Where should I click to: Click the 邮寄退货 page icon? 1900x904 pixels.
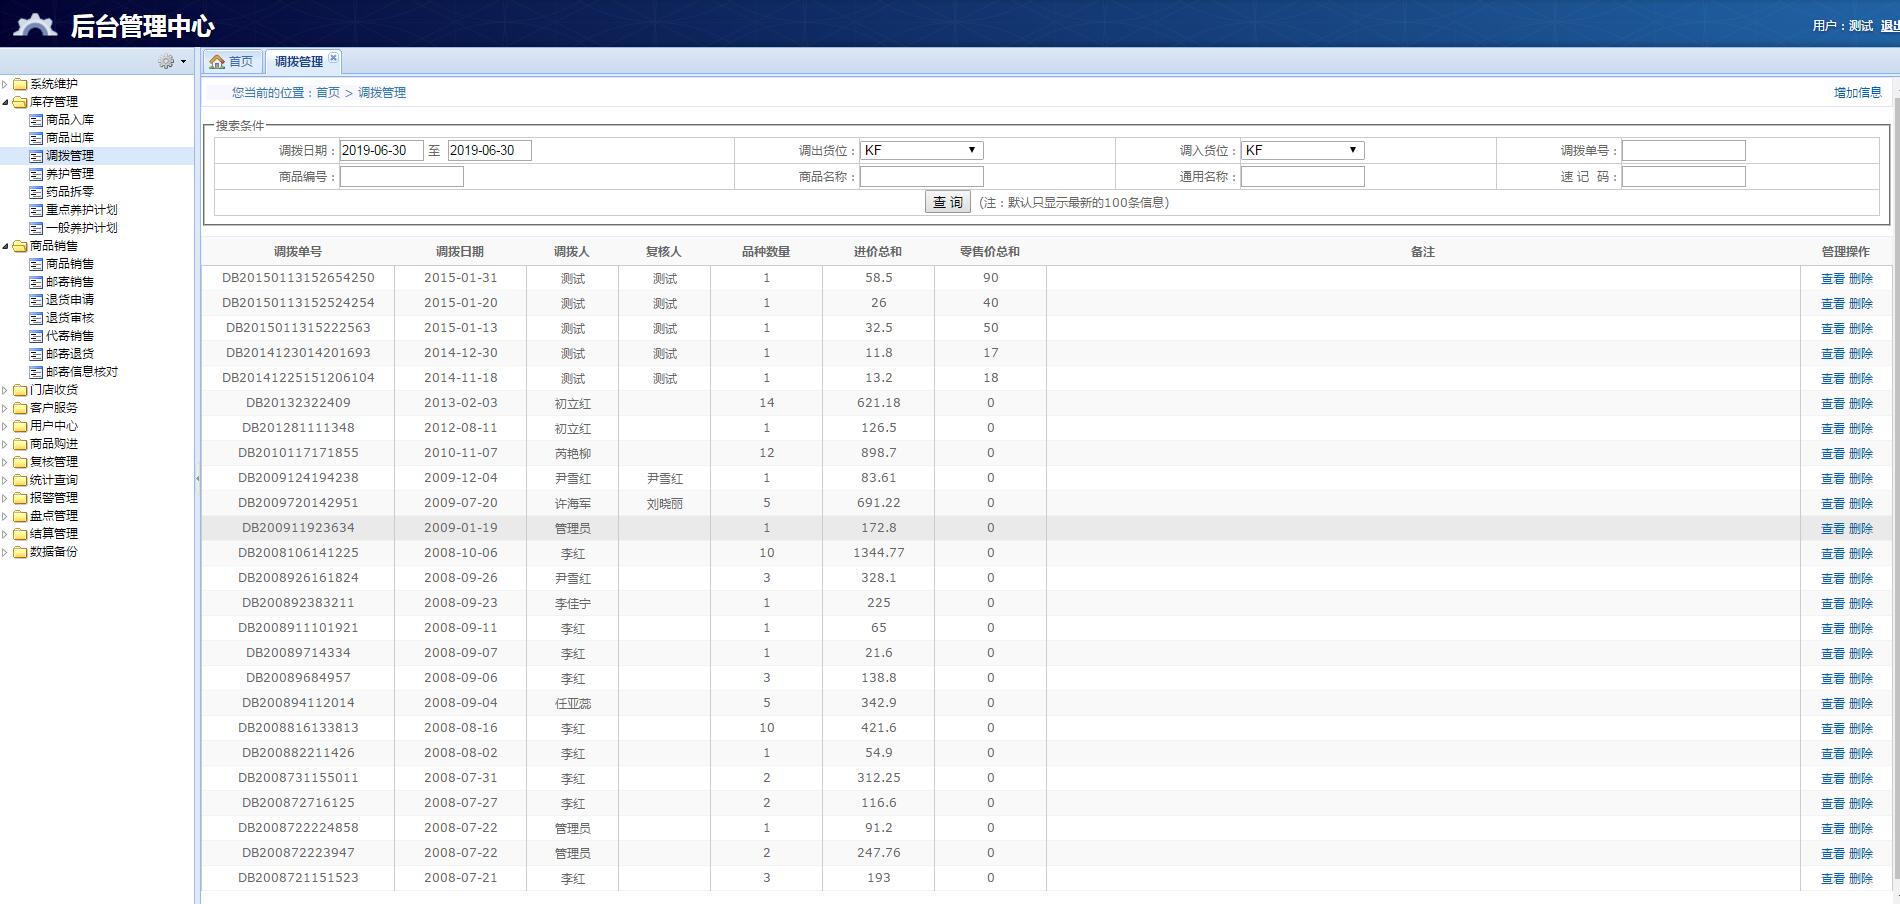[x=37, y=354]
